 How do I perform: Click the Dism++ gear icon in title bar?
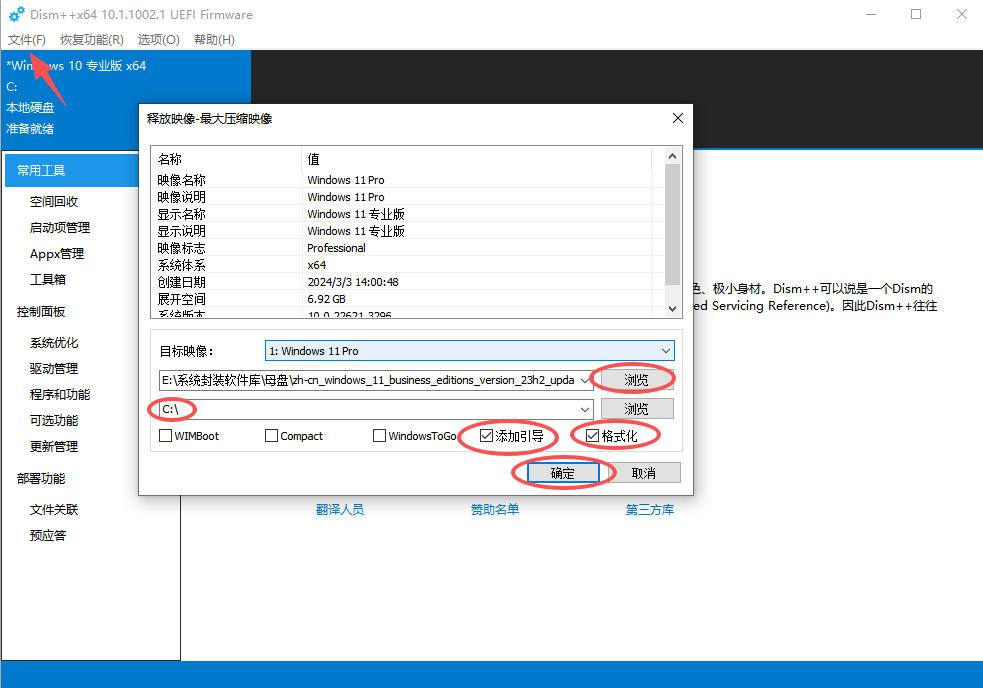(x=16, y=14)
